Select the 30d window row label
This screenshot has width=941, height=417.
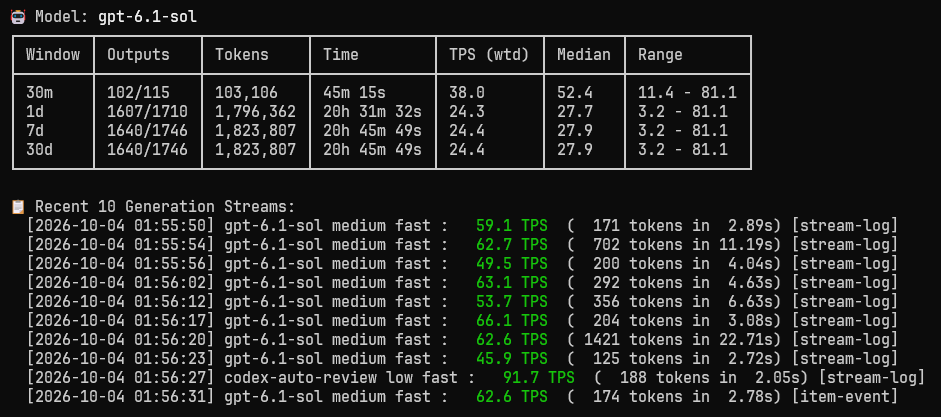coord(40,149)
